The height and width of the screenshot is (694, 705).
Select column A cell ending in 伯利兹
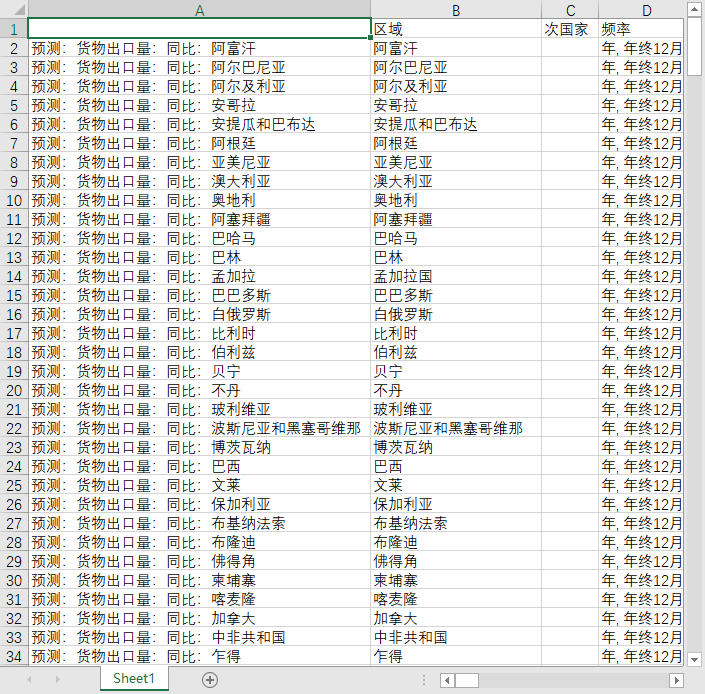click(x=199, y=352)
